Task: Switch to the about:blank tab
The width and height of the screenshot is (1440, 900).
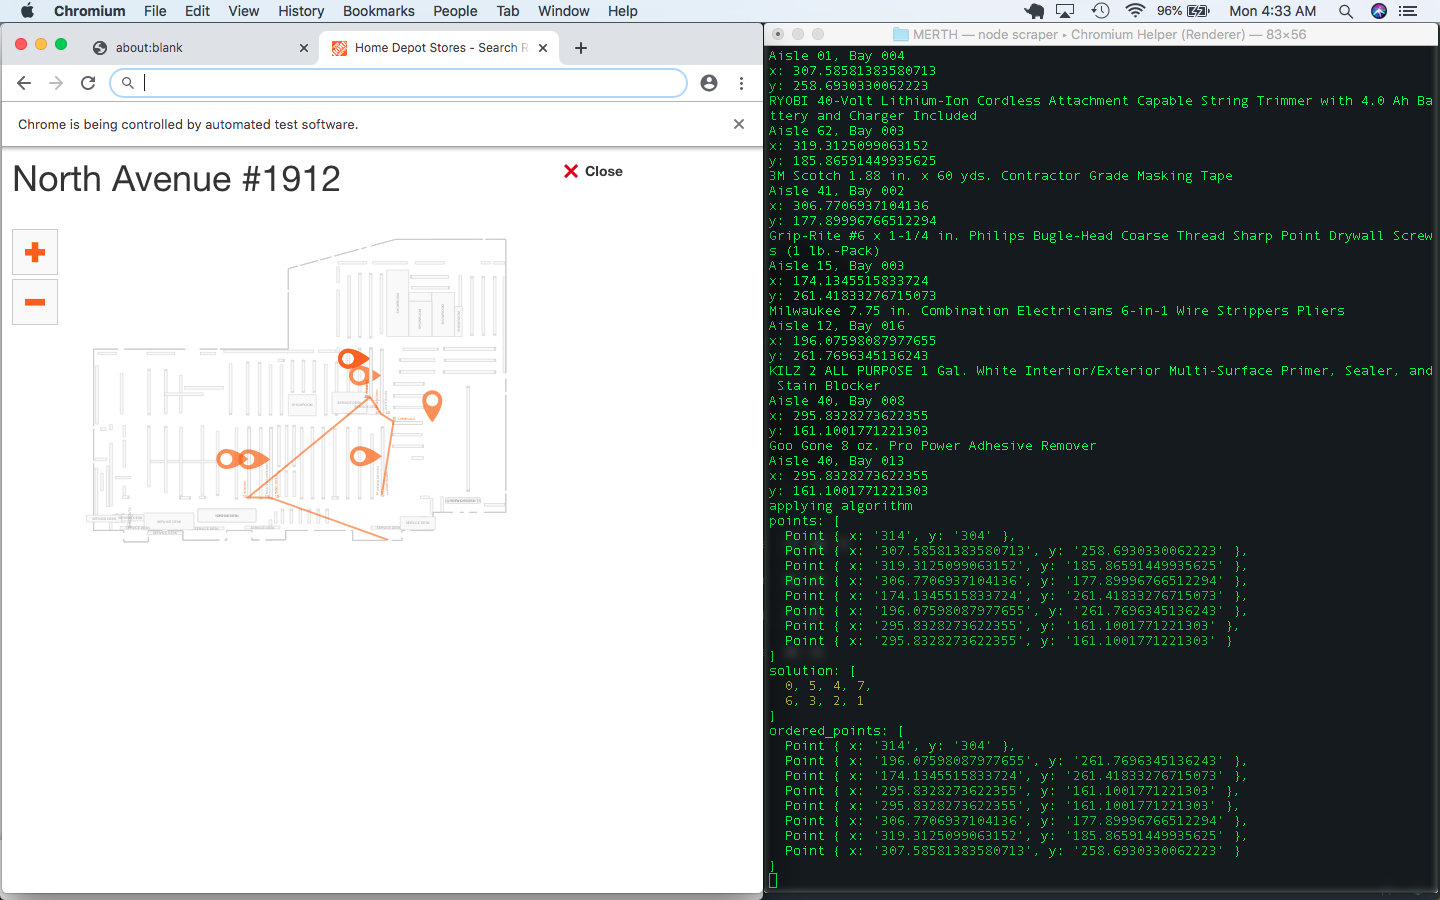Action: (149, 48)
